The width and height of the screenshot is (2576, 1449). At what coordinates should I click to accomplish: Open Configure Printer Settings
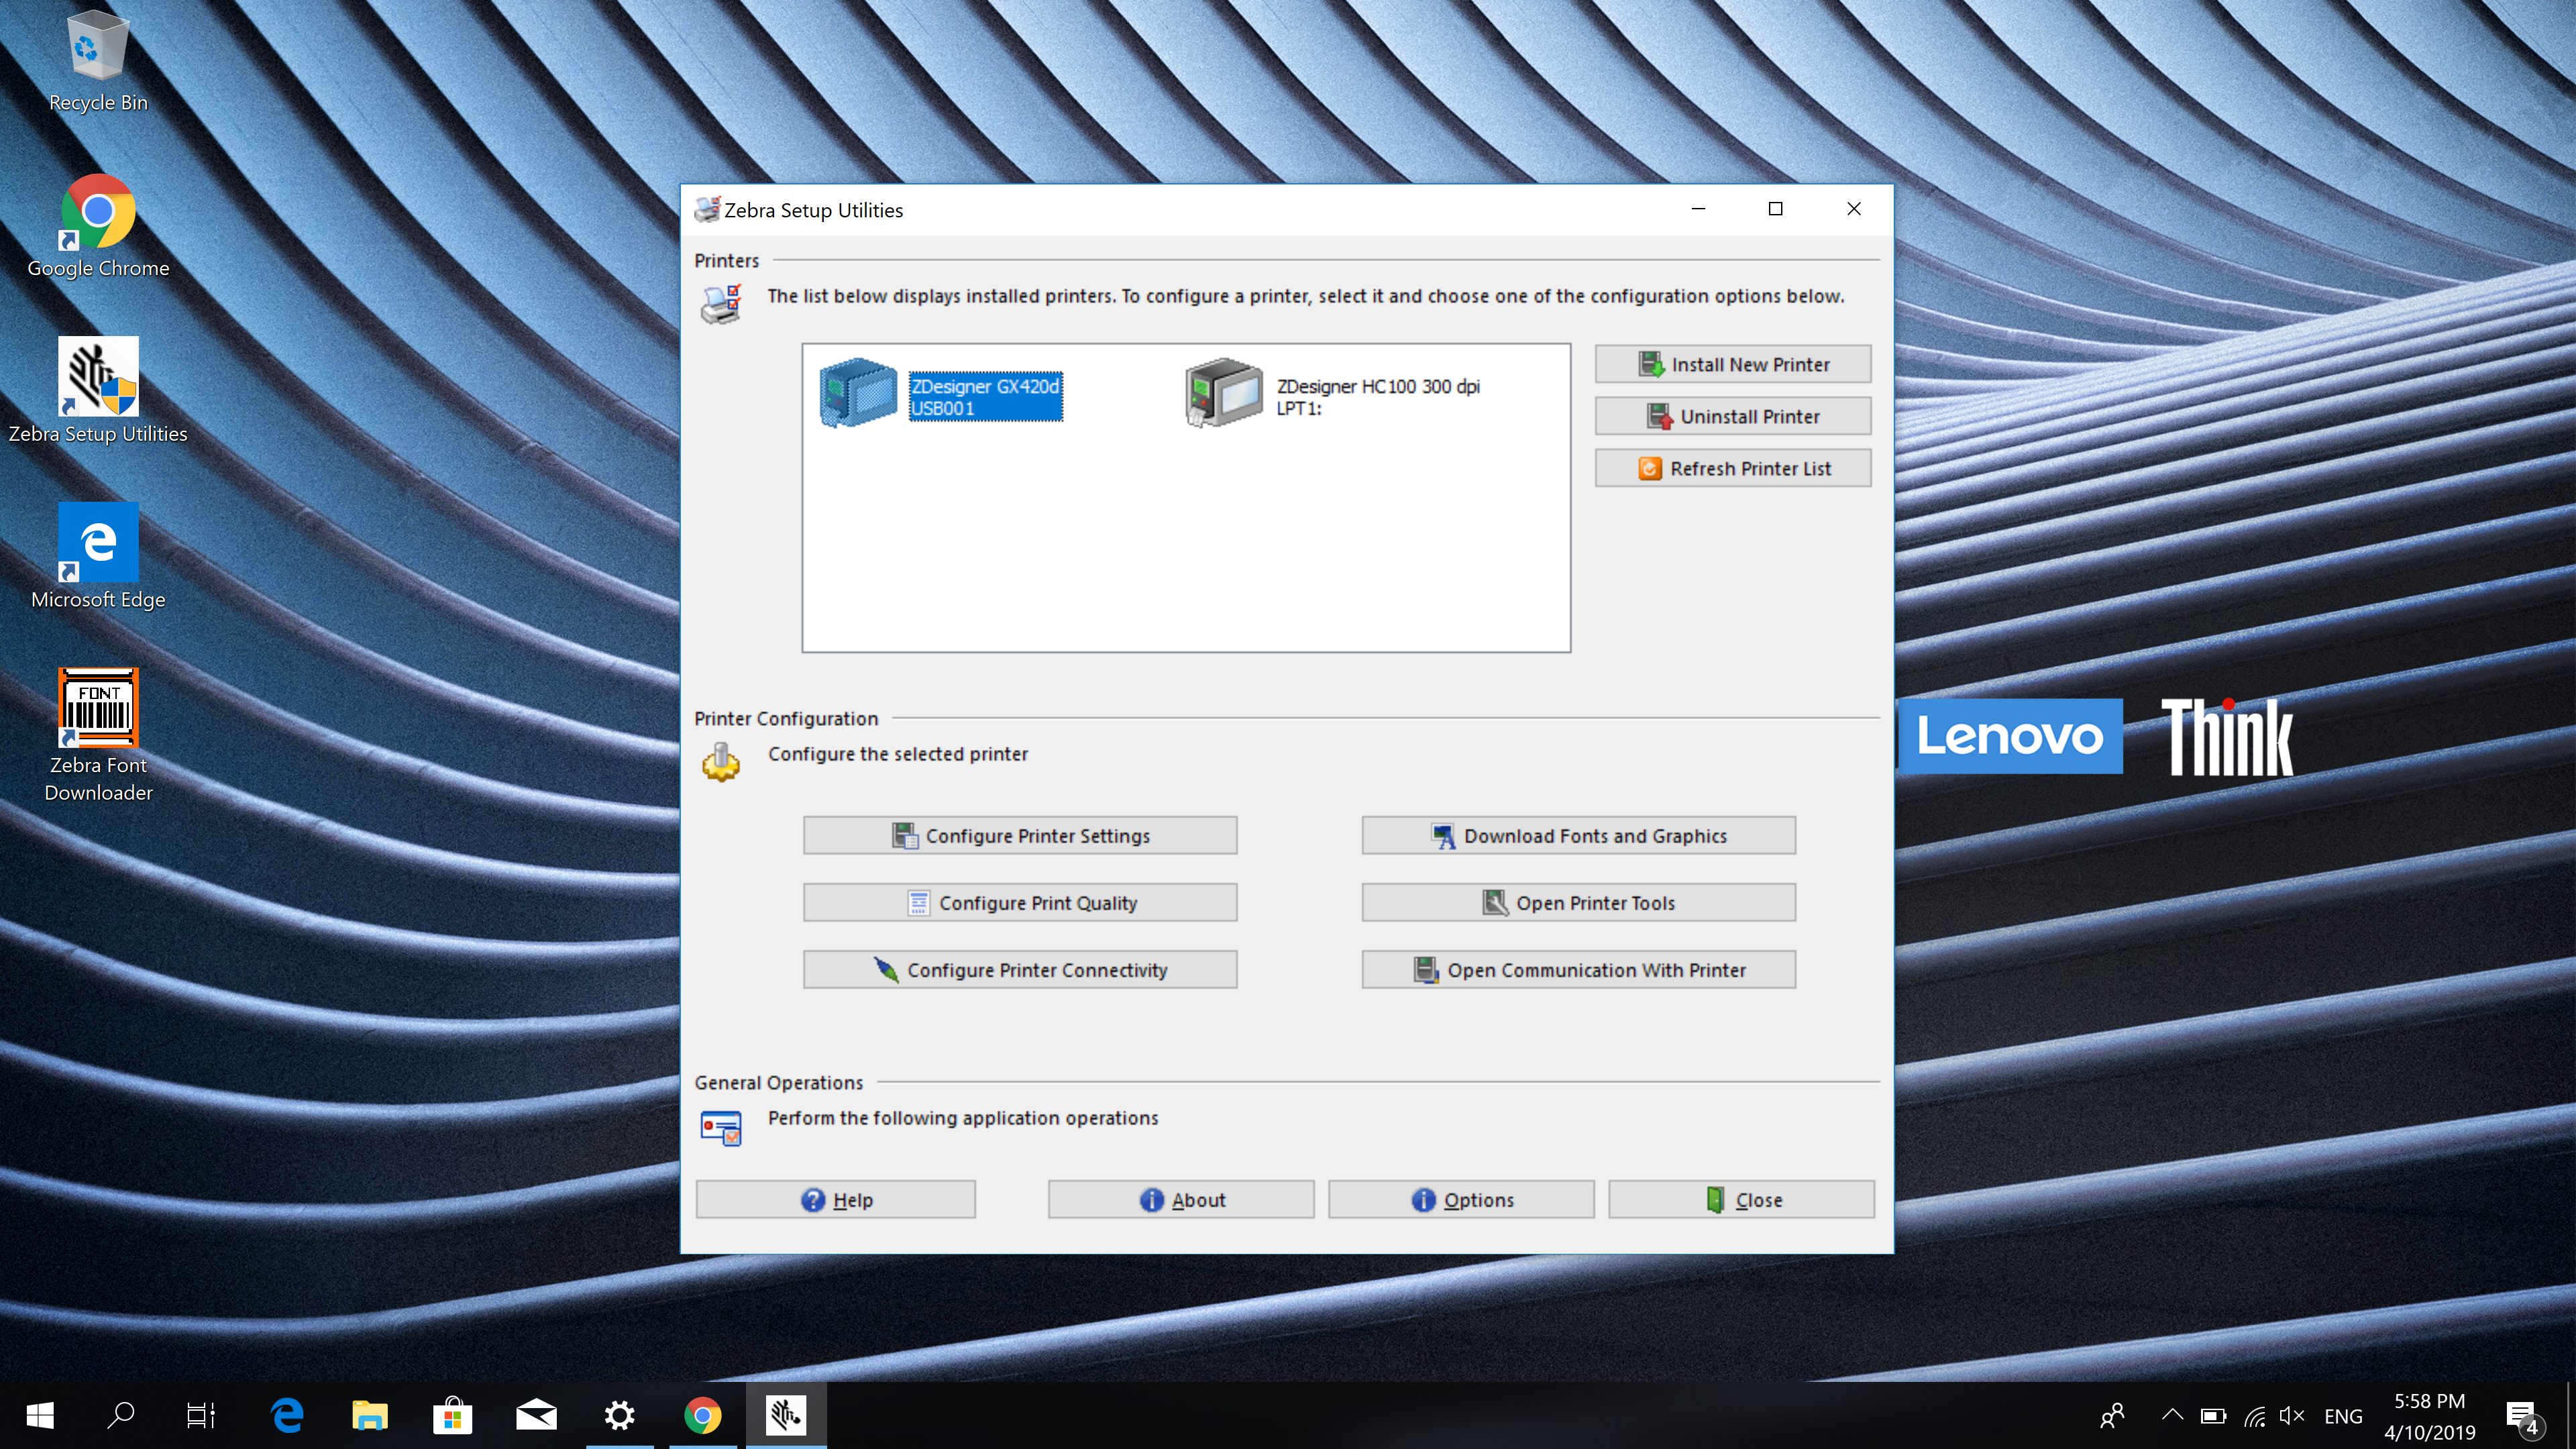[x=1020, y=835]
